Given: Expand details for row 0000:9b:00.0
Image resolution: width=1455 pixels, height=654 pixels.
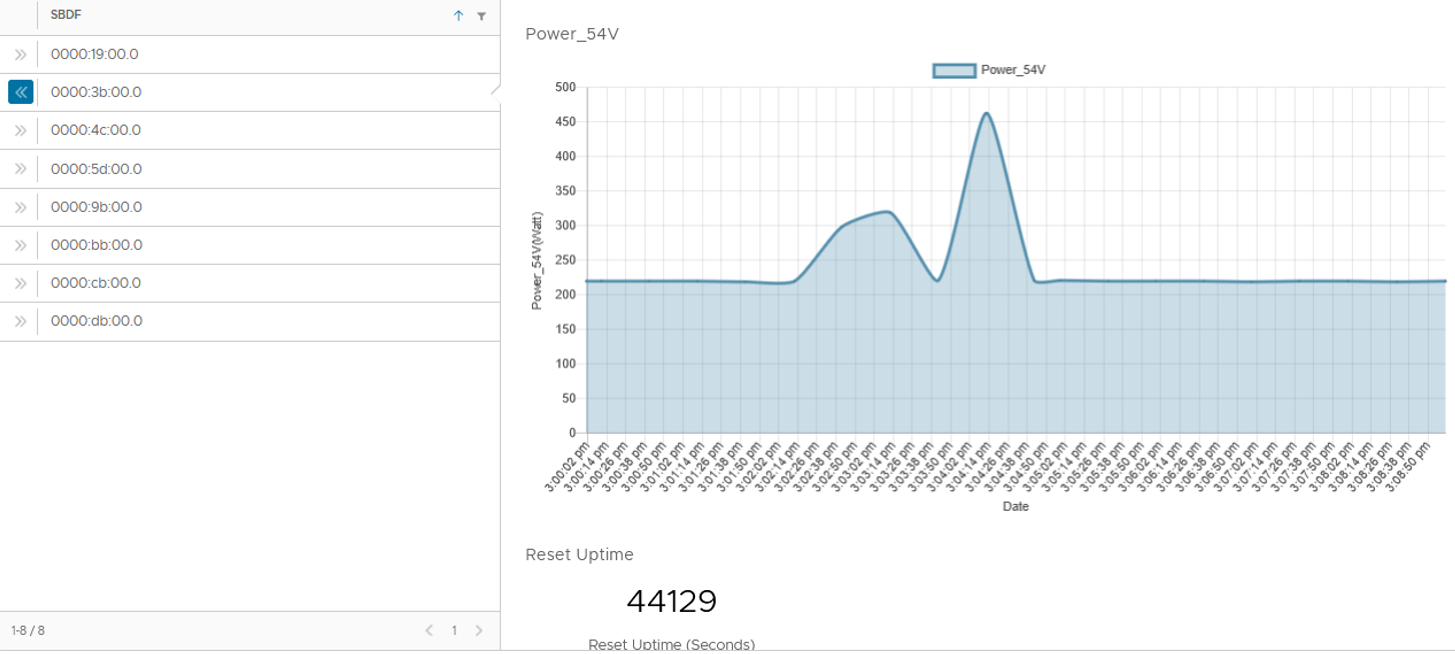Looking at the screenshot, I should [x=20, y=207].
